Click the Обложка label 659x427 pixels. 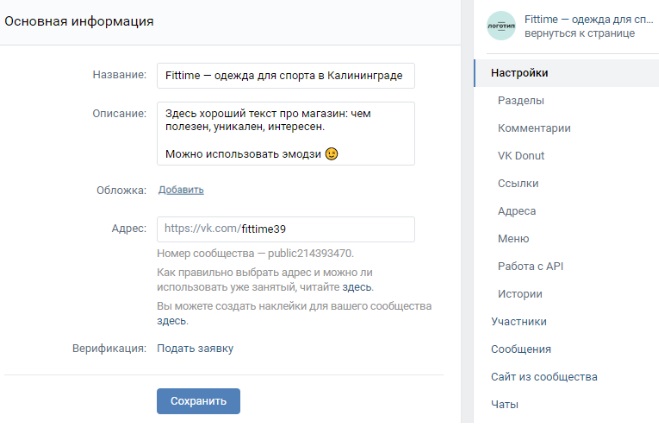tap(121, 190)
